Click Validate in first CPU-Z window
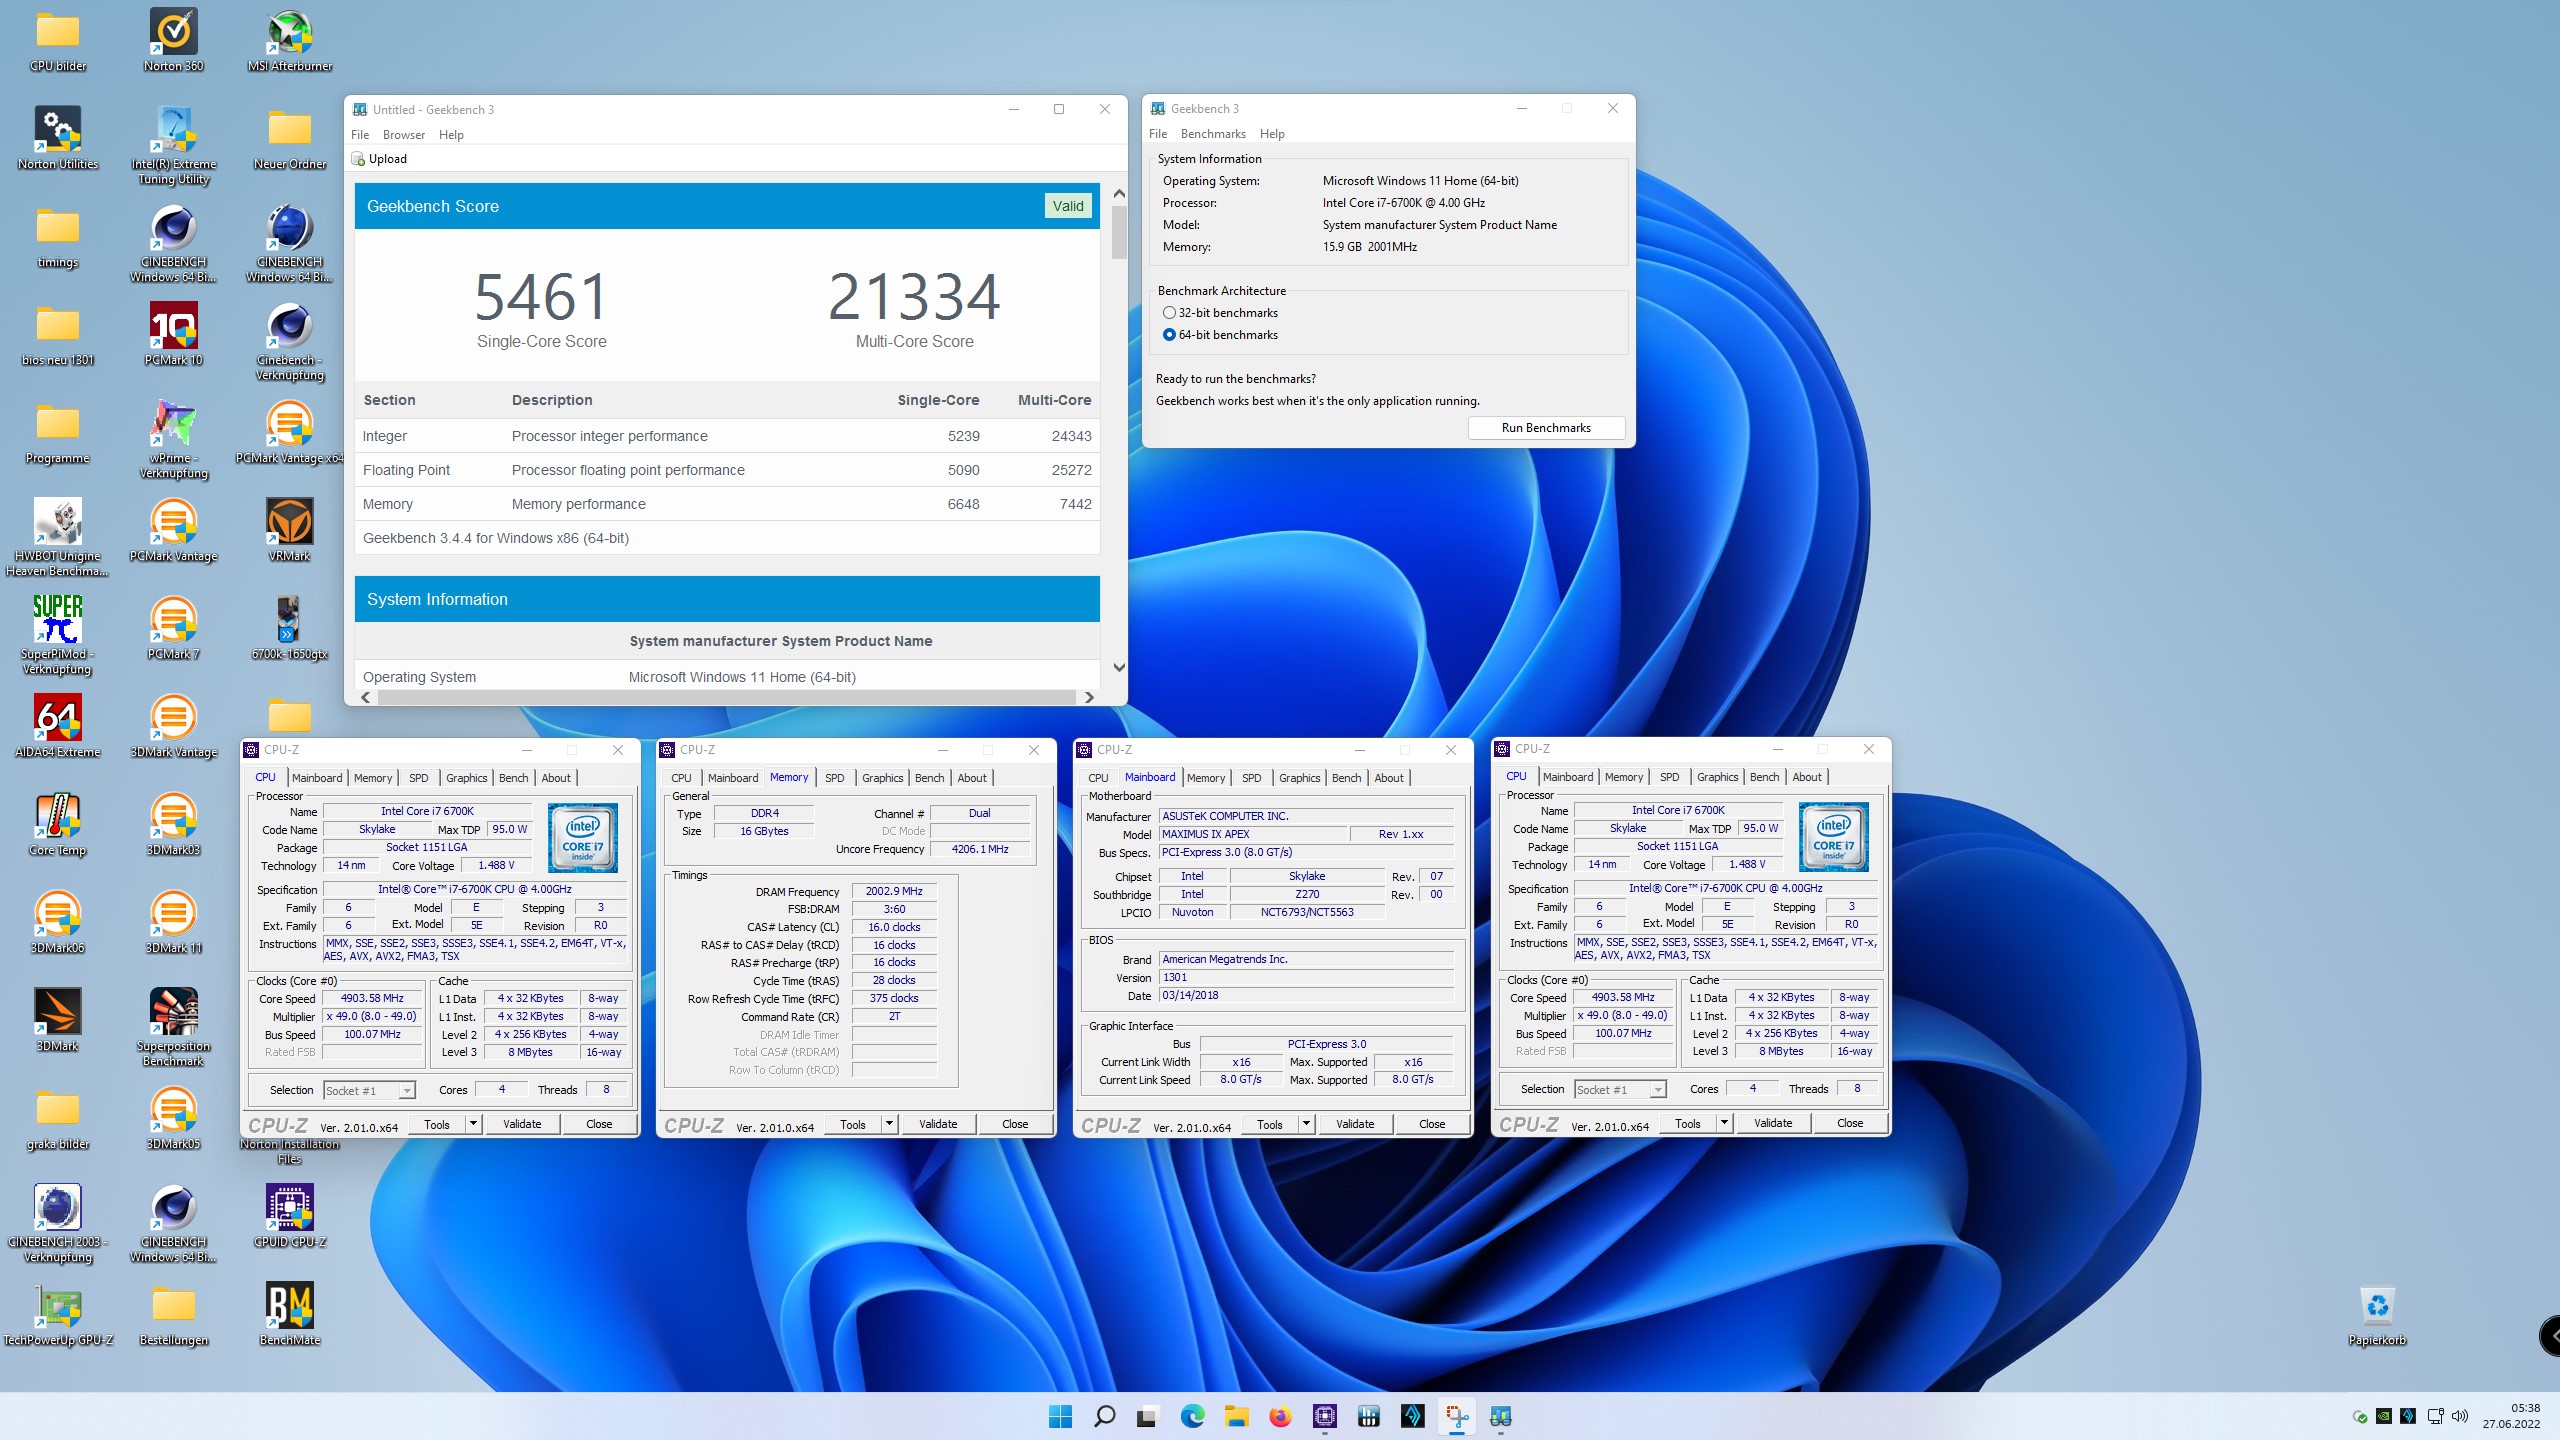Viewport: 2560px width, 1440px height. [522, 1124]
